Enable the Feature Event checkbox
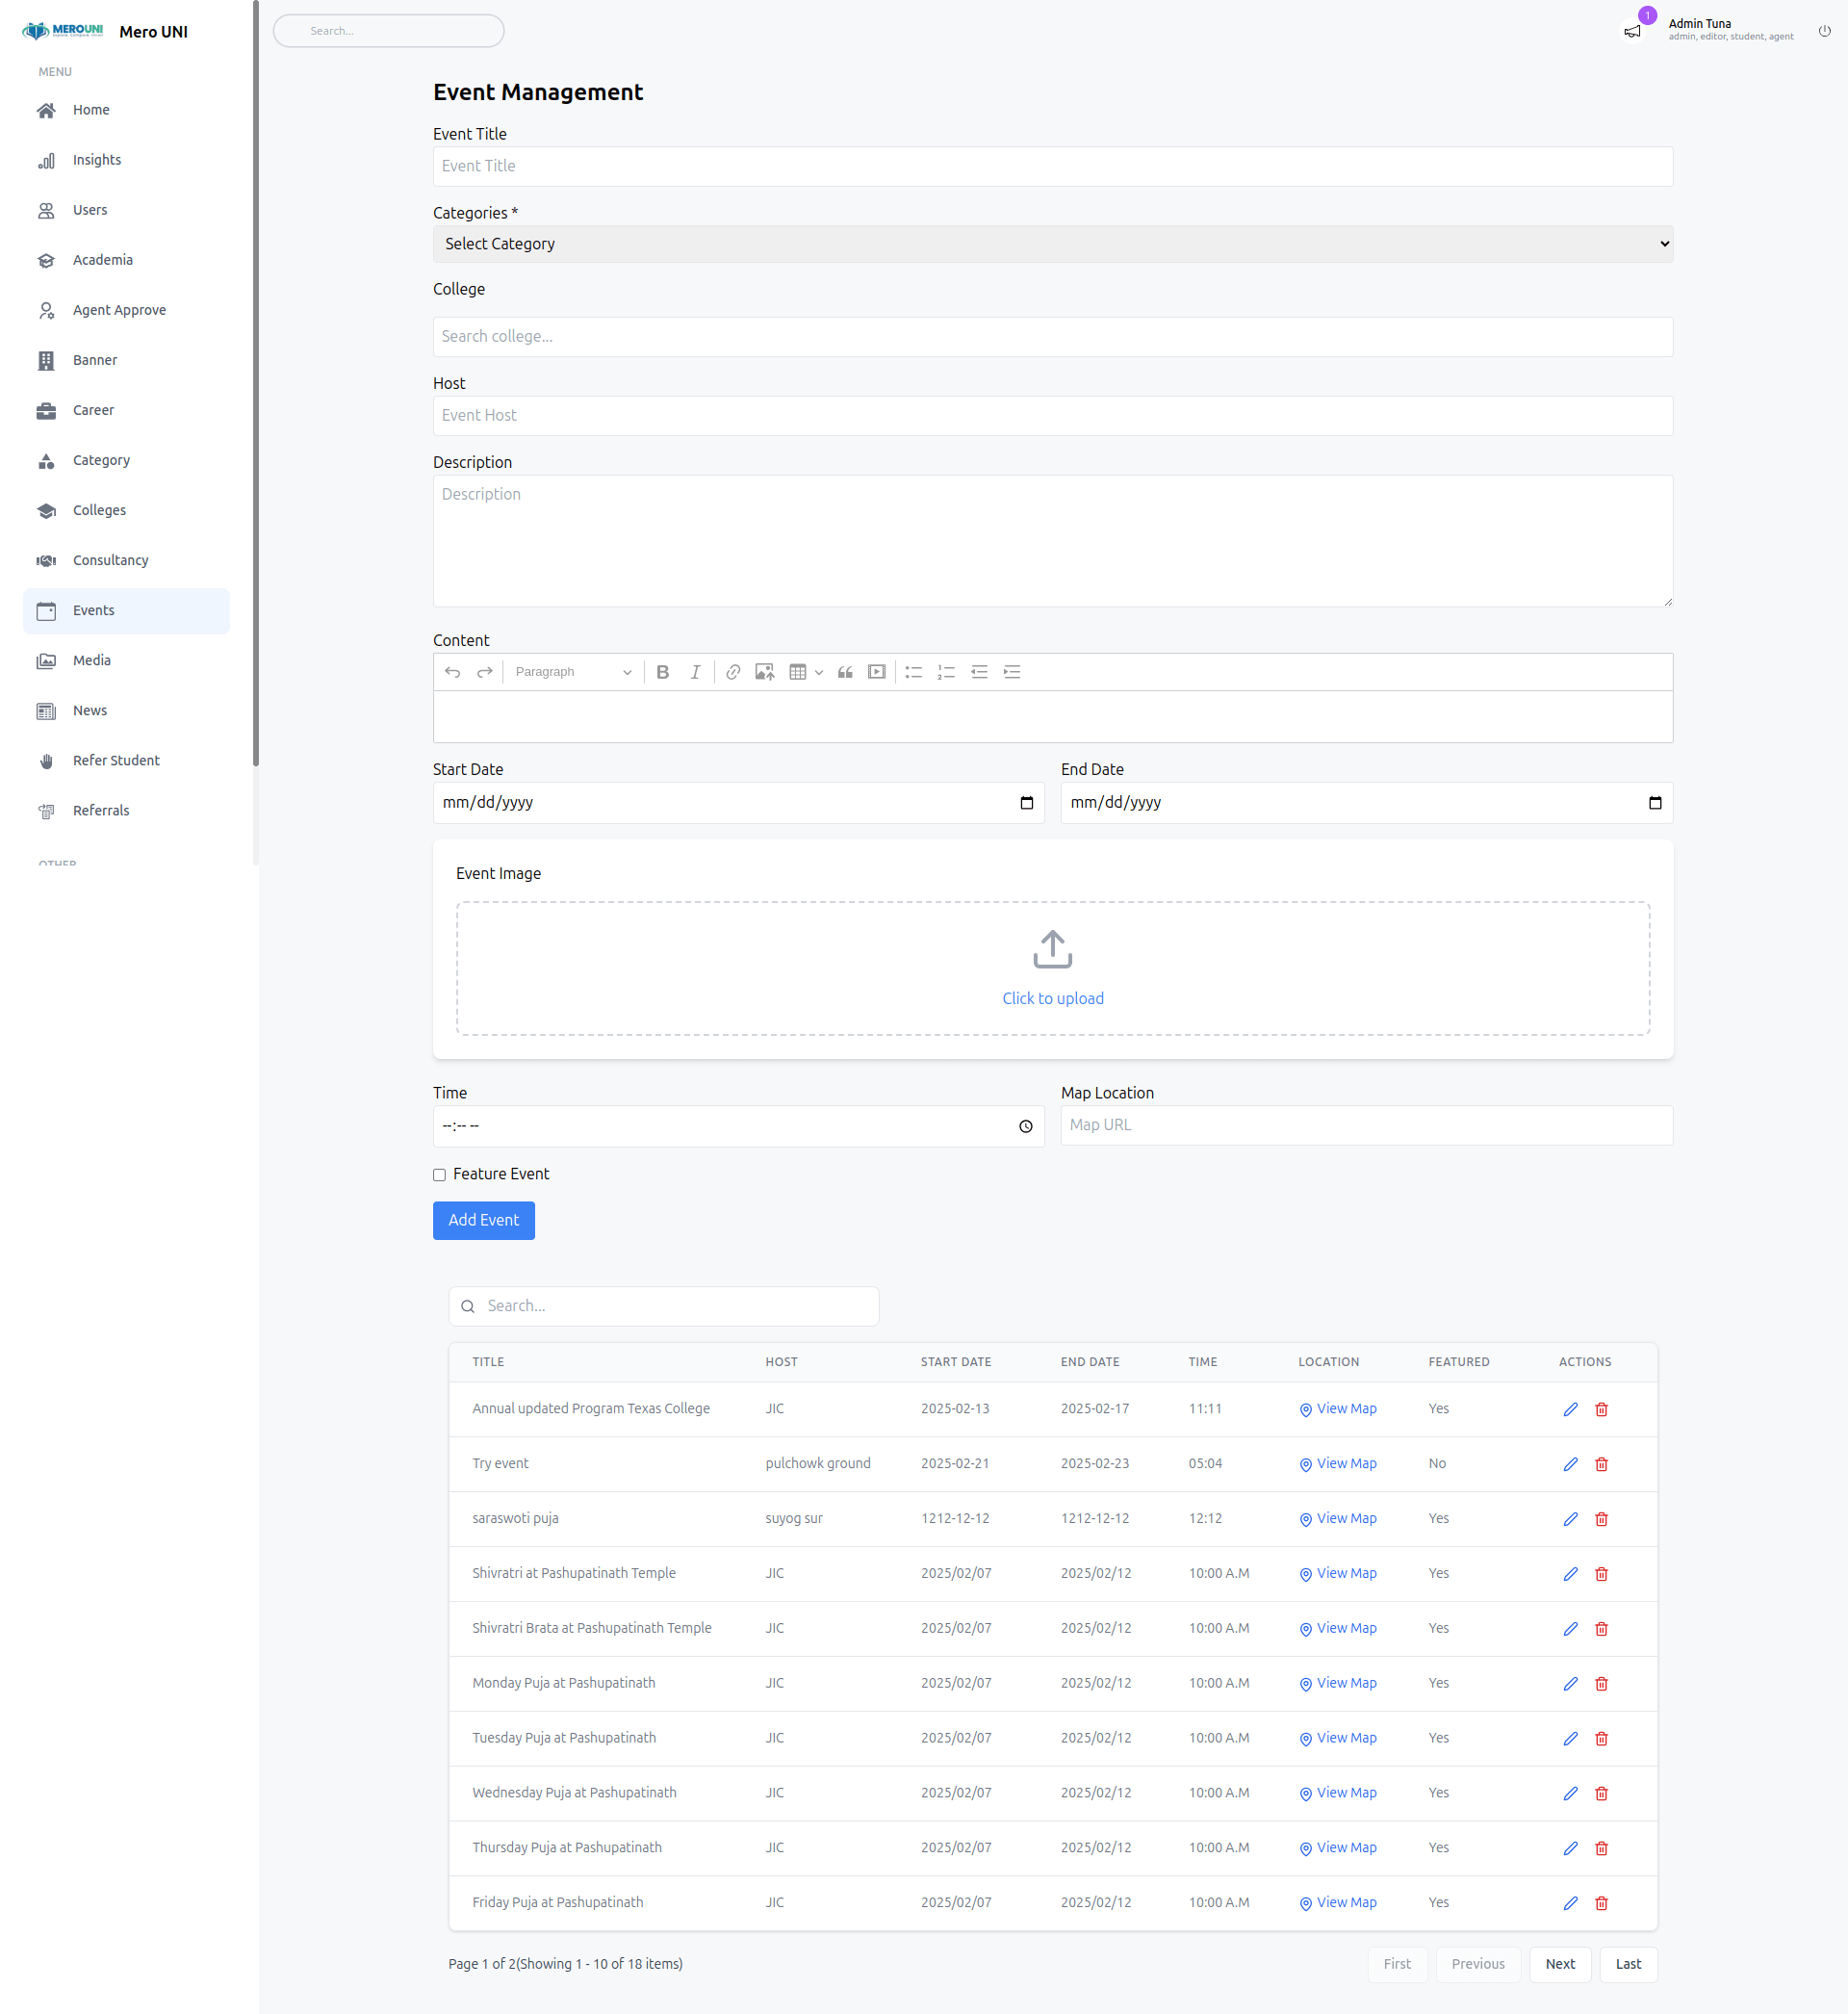Screen dimensions: 1848x2014 pyautogui.click(x=439, y=1174)
